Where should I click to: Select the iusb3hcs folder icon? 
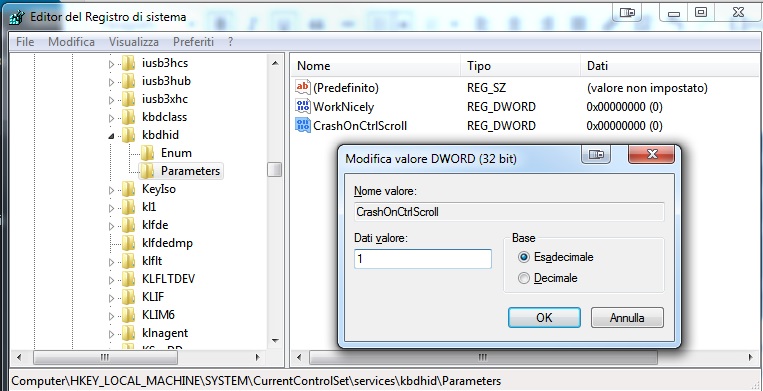click(x=128, y=63)
